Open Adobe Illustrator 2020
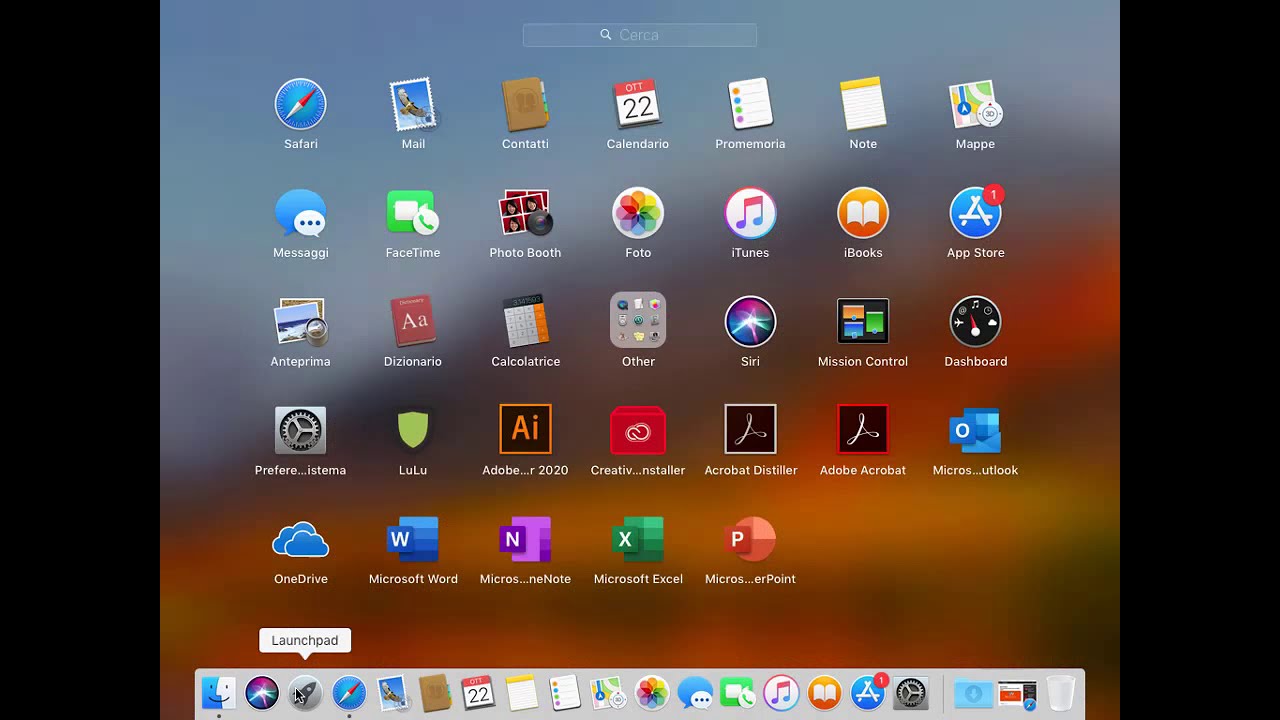The height and width of the screenshot is (720, 1280). 525,430
